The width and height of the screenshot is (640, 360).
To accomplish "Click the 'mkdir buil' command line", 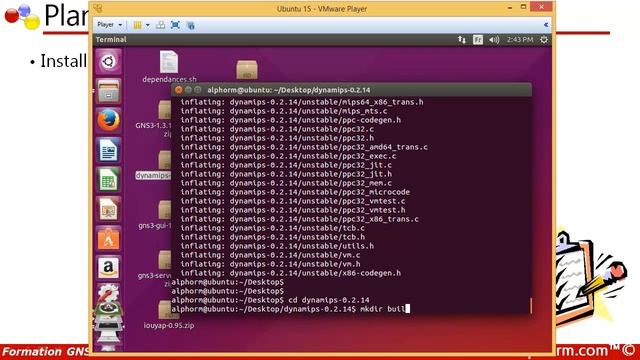I will click(x=290, y=309).
